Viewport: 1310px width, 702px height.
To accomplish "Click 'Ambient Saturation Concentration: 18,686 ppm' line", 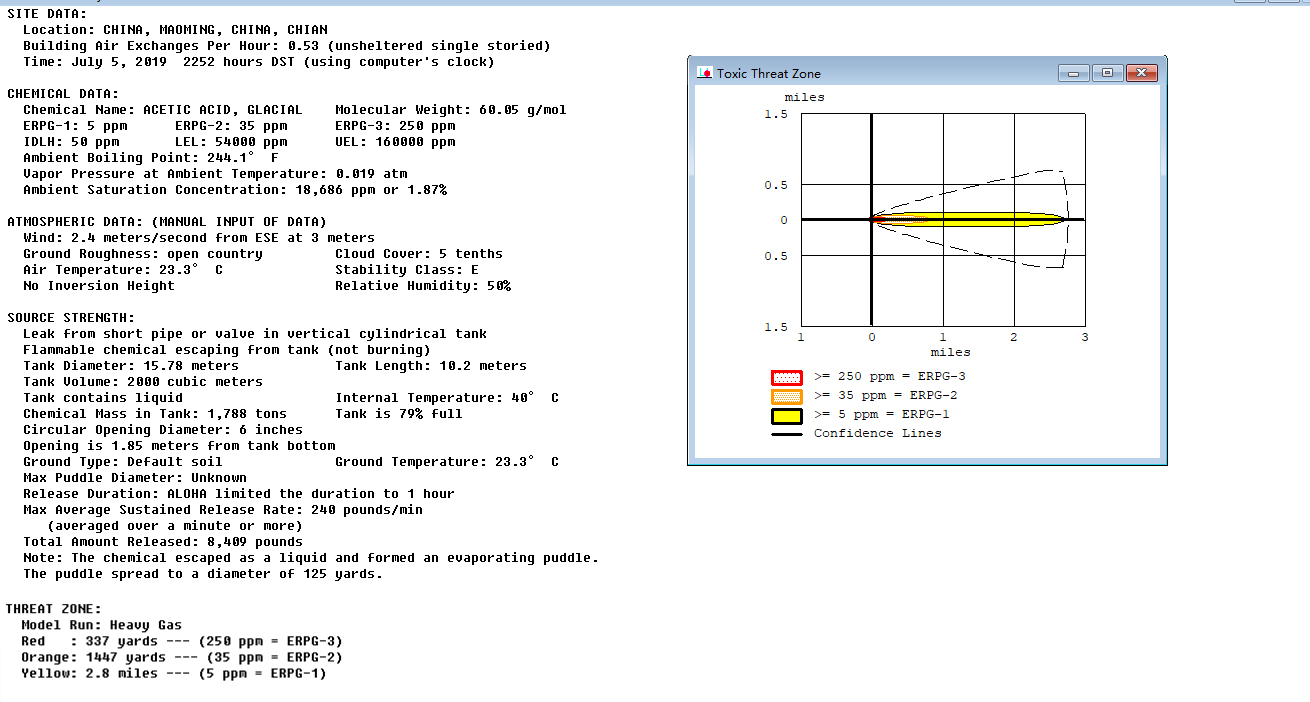I will 235,190.
